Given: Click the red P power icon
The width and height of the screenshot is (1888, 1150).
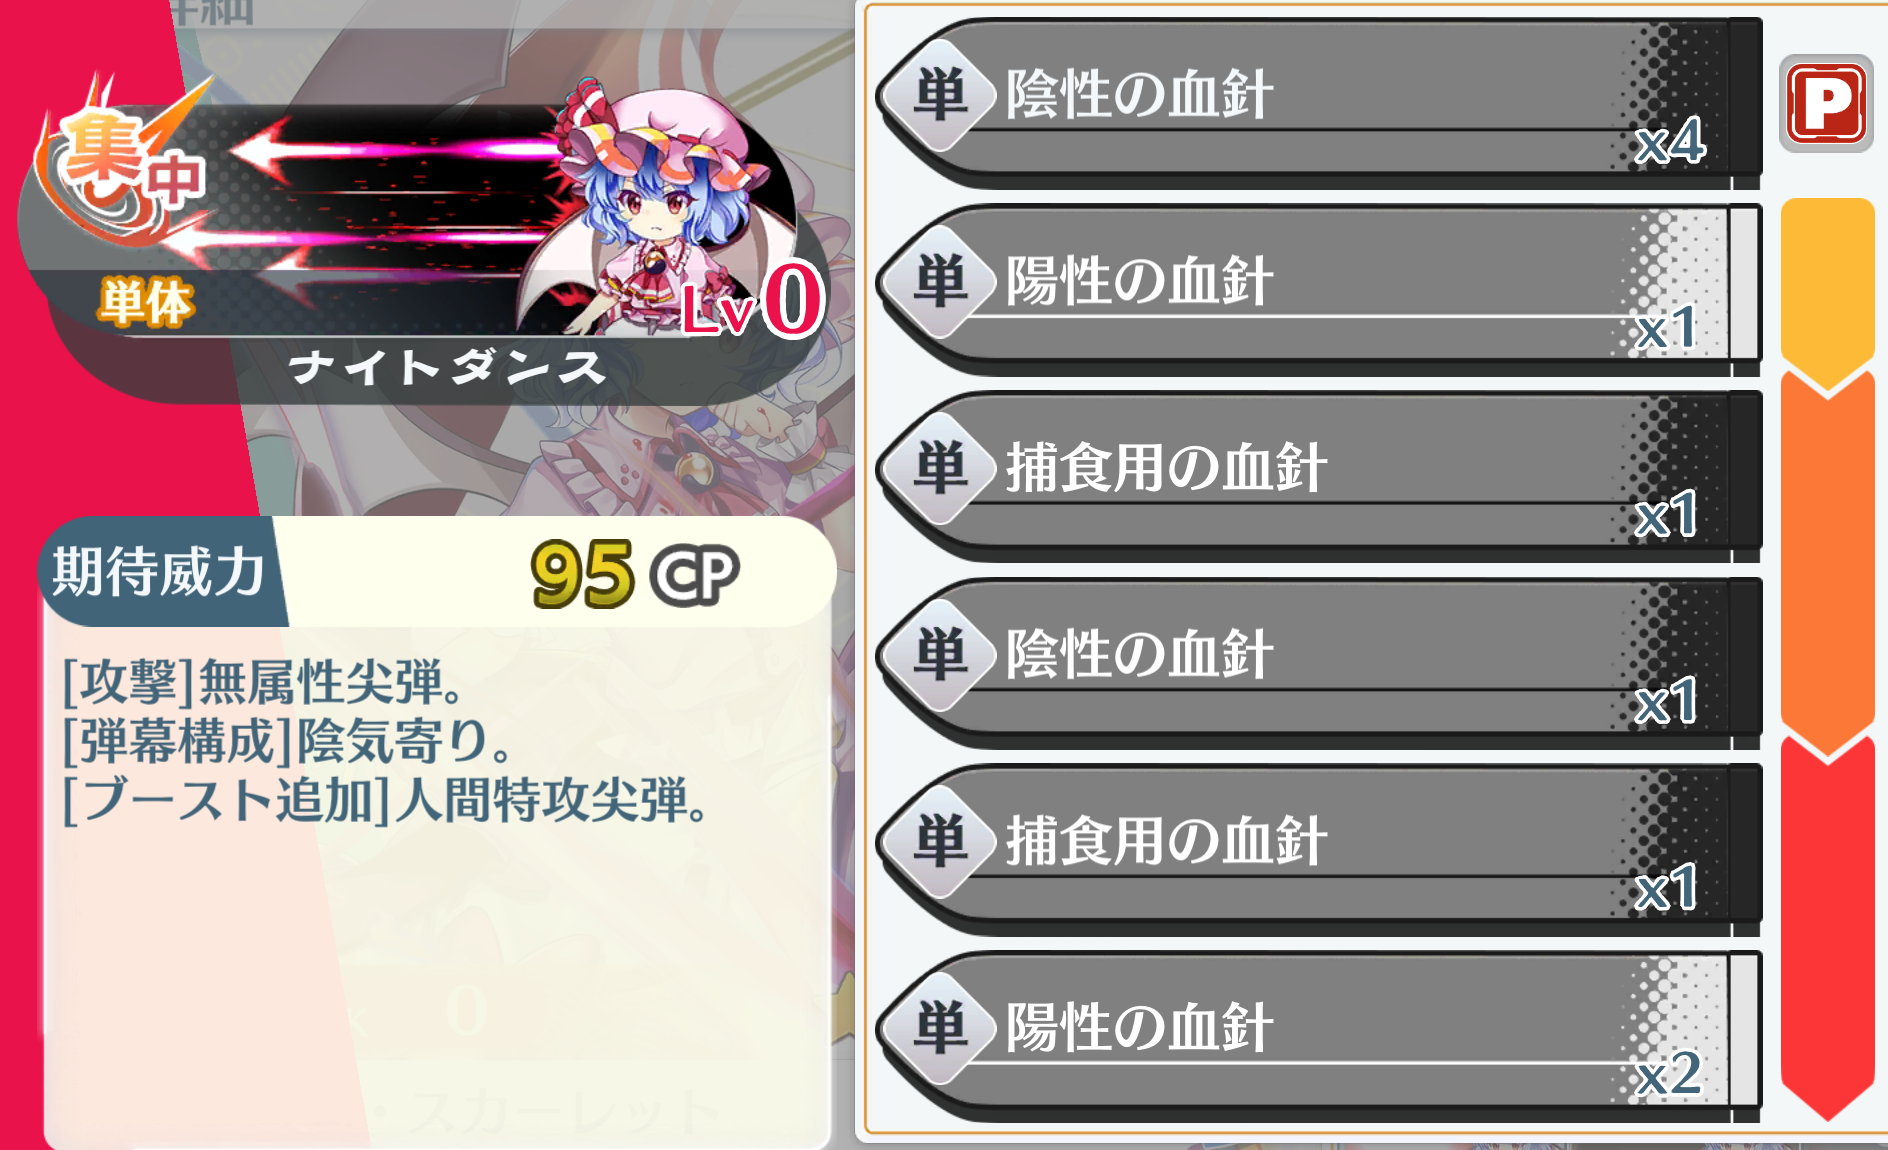Looking at the screenshot, I should pos(1826,103).
